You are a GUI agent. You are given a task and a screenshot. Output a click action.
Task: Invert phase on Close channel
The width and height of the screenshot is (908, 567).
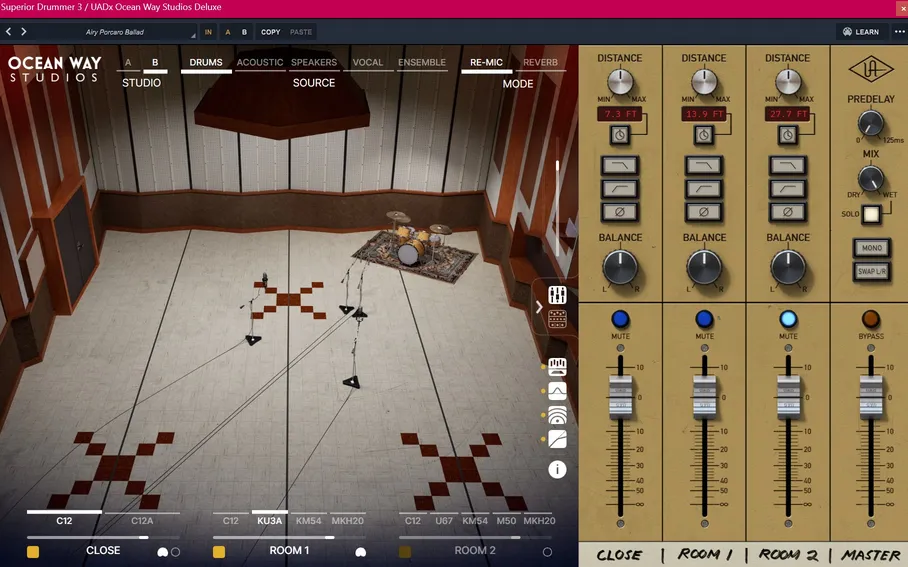coord(620,212)
